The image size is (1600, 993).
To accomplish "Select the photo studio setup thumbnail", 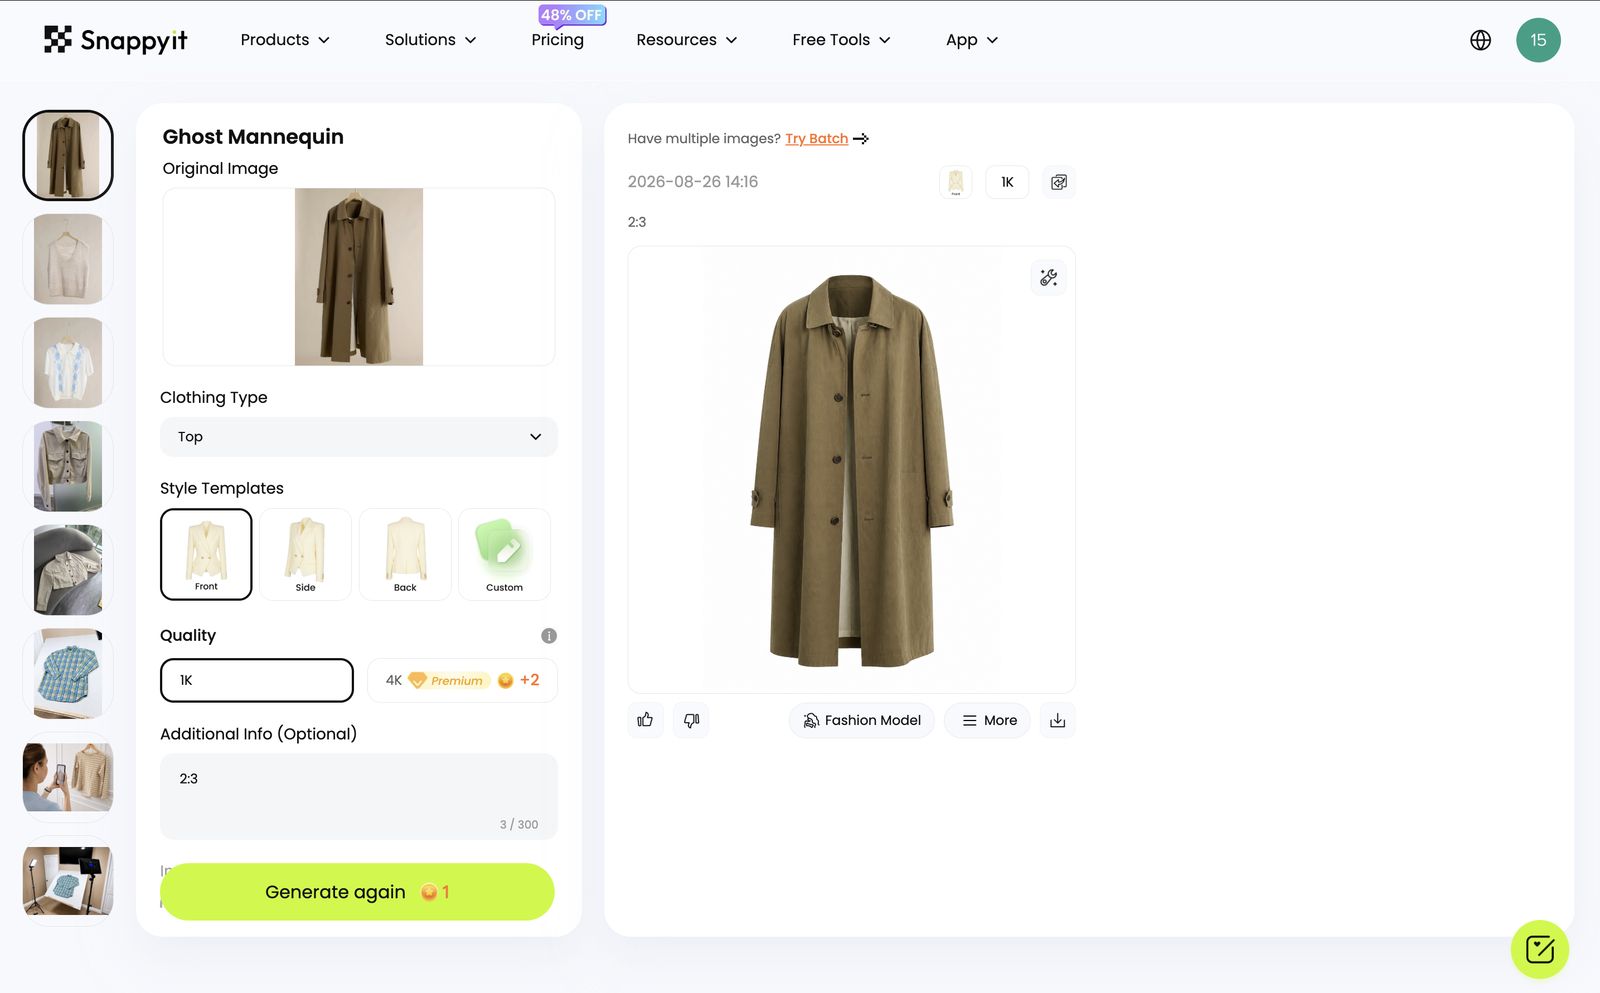I will tap(68, 881).
